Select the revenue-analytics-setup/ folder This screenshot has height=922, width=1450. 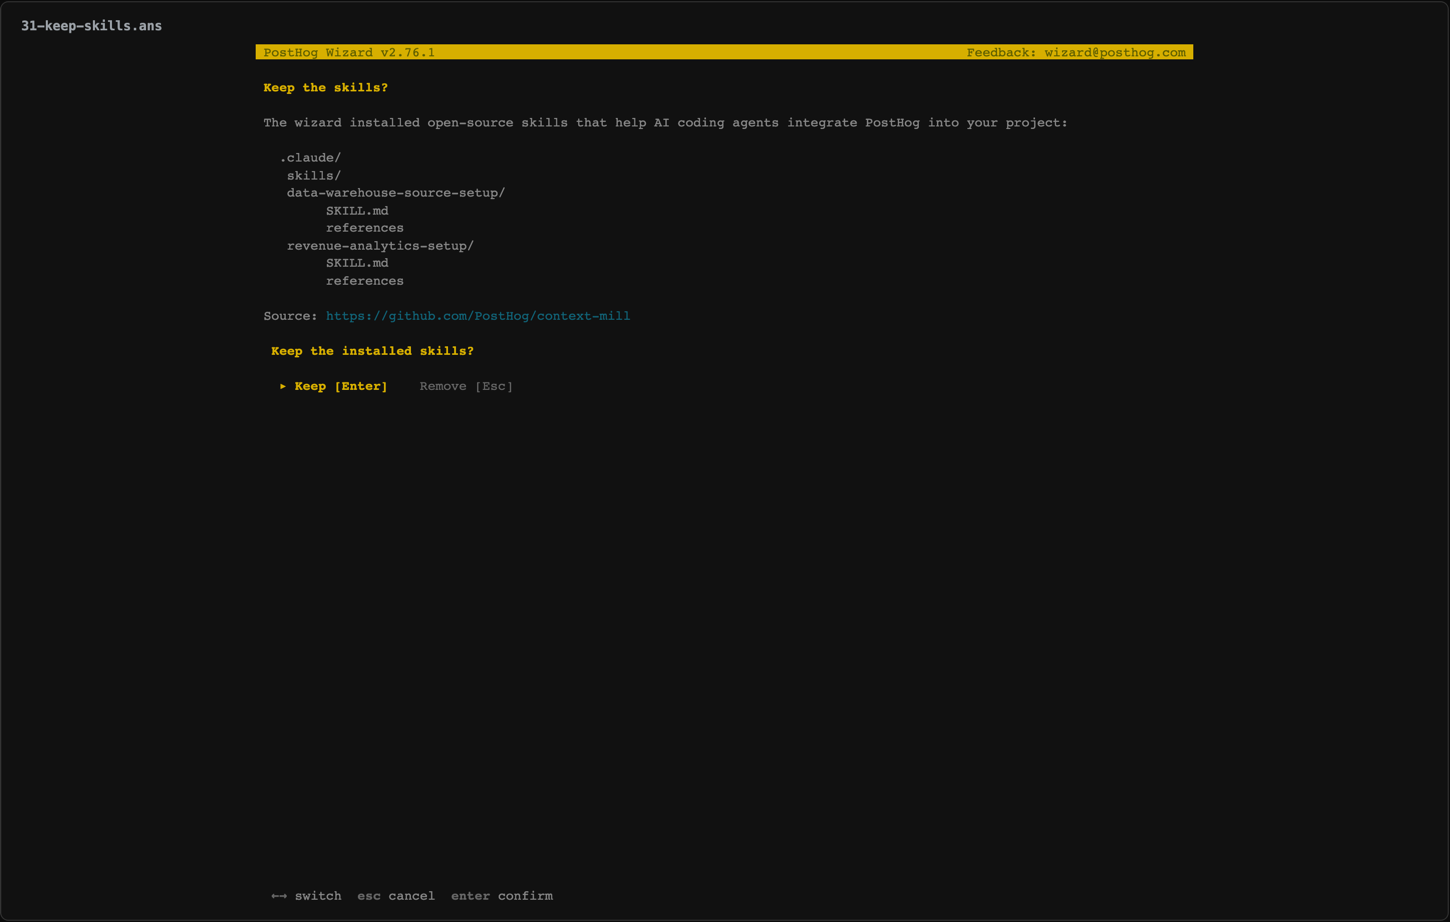380,246
